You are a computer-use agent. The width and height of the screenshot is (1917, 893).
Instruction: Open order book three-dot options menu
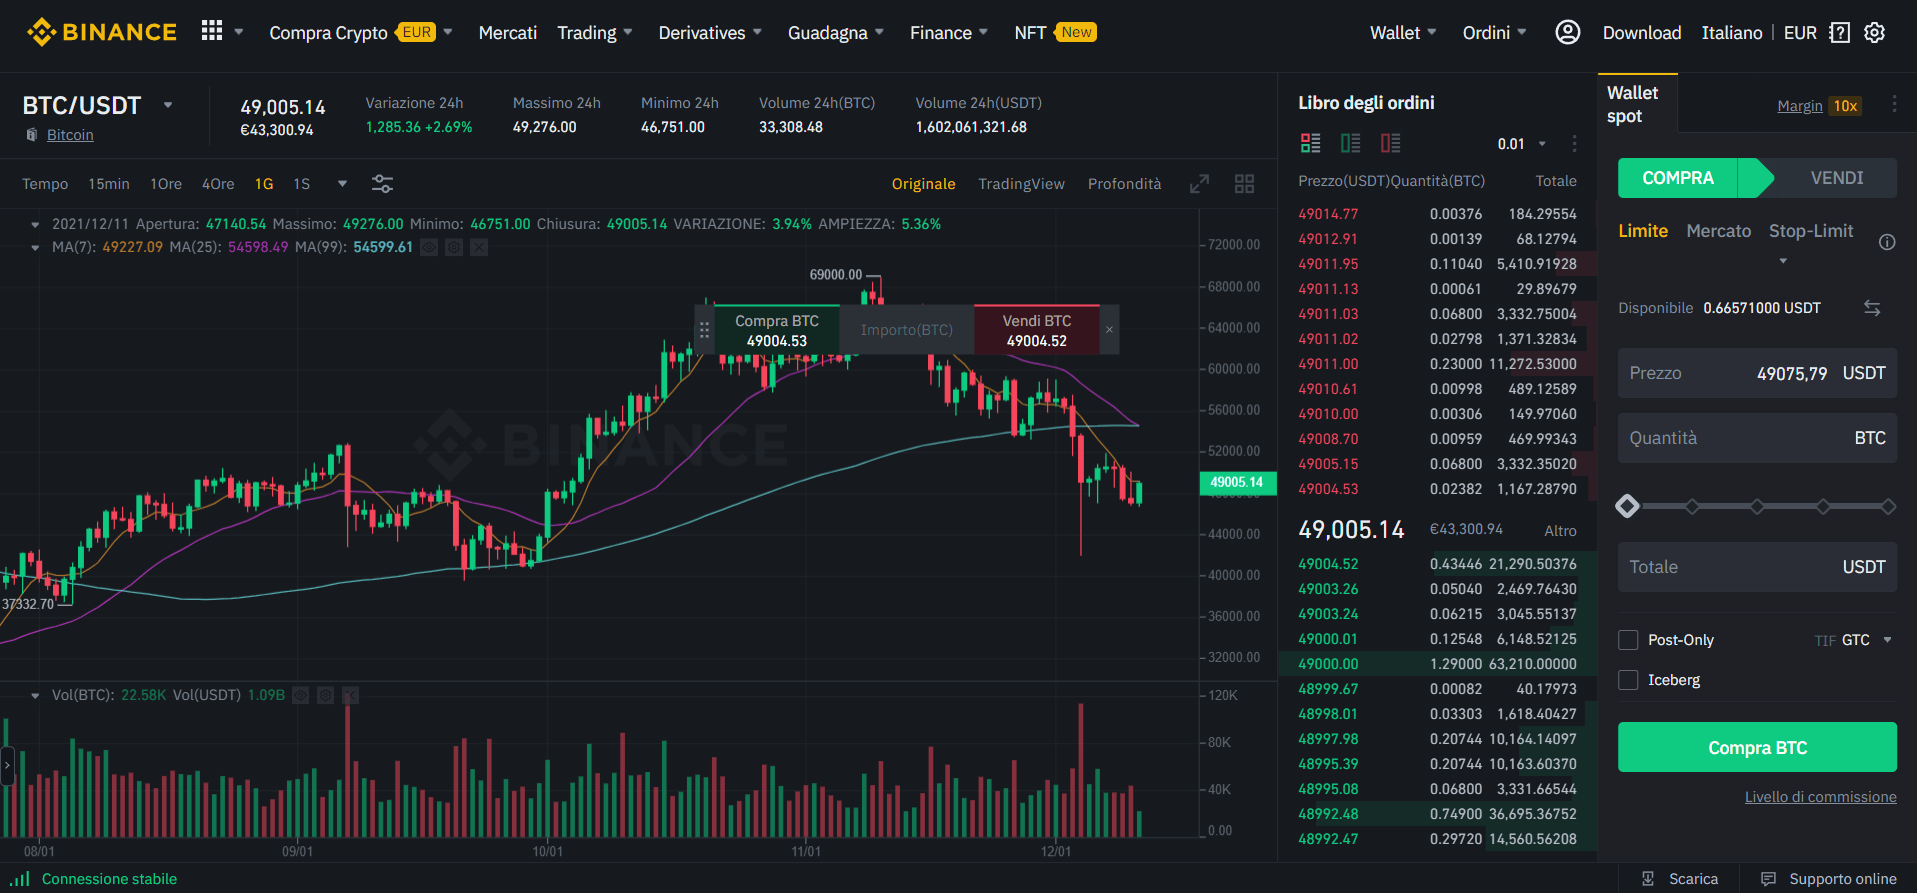pos(1574,143)
